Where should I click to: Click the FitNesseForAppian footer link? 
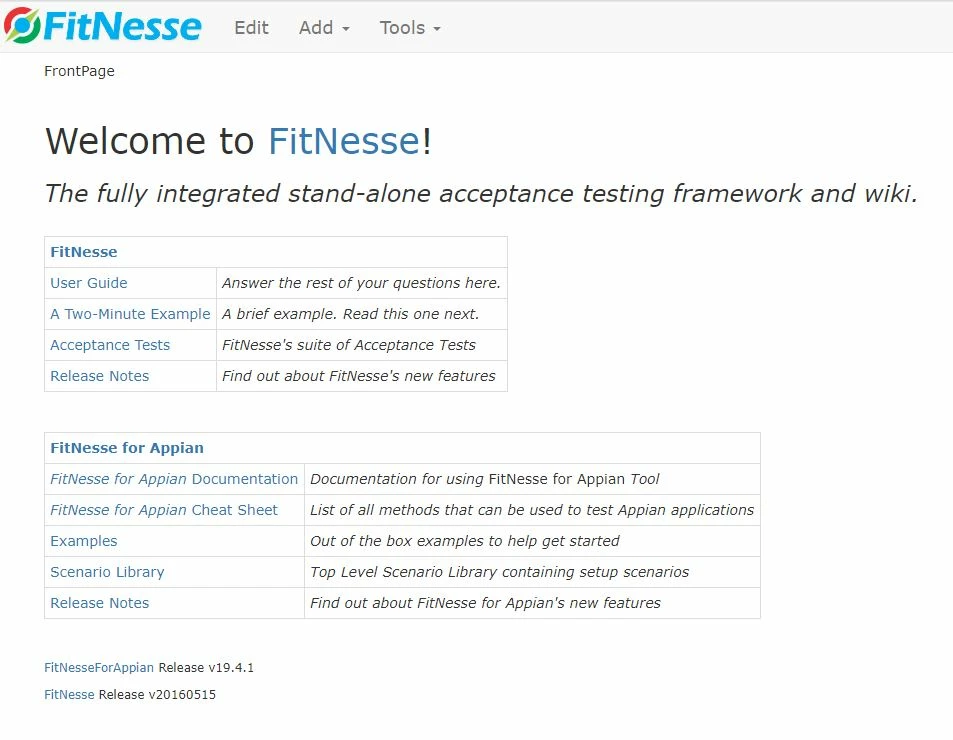coord(99,668)
